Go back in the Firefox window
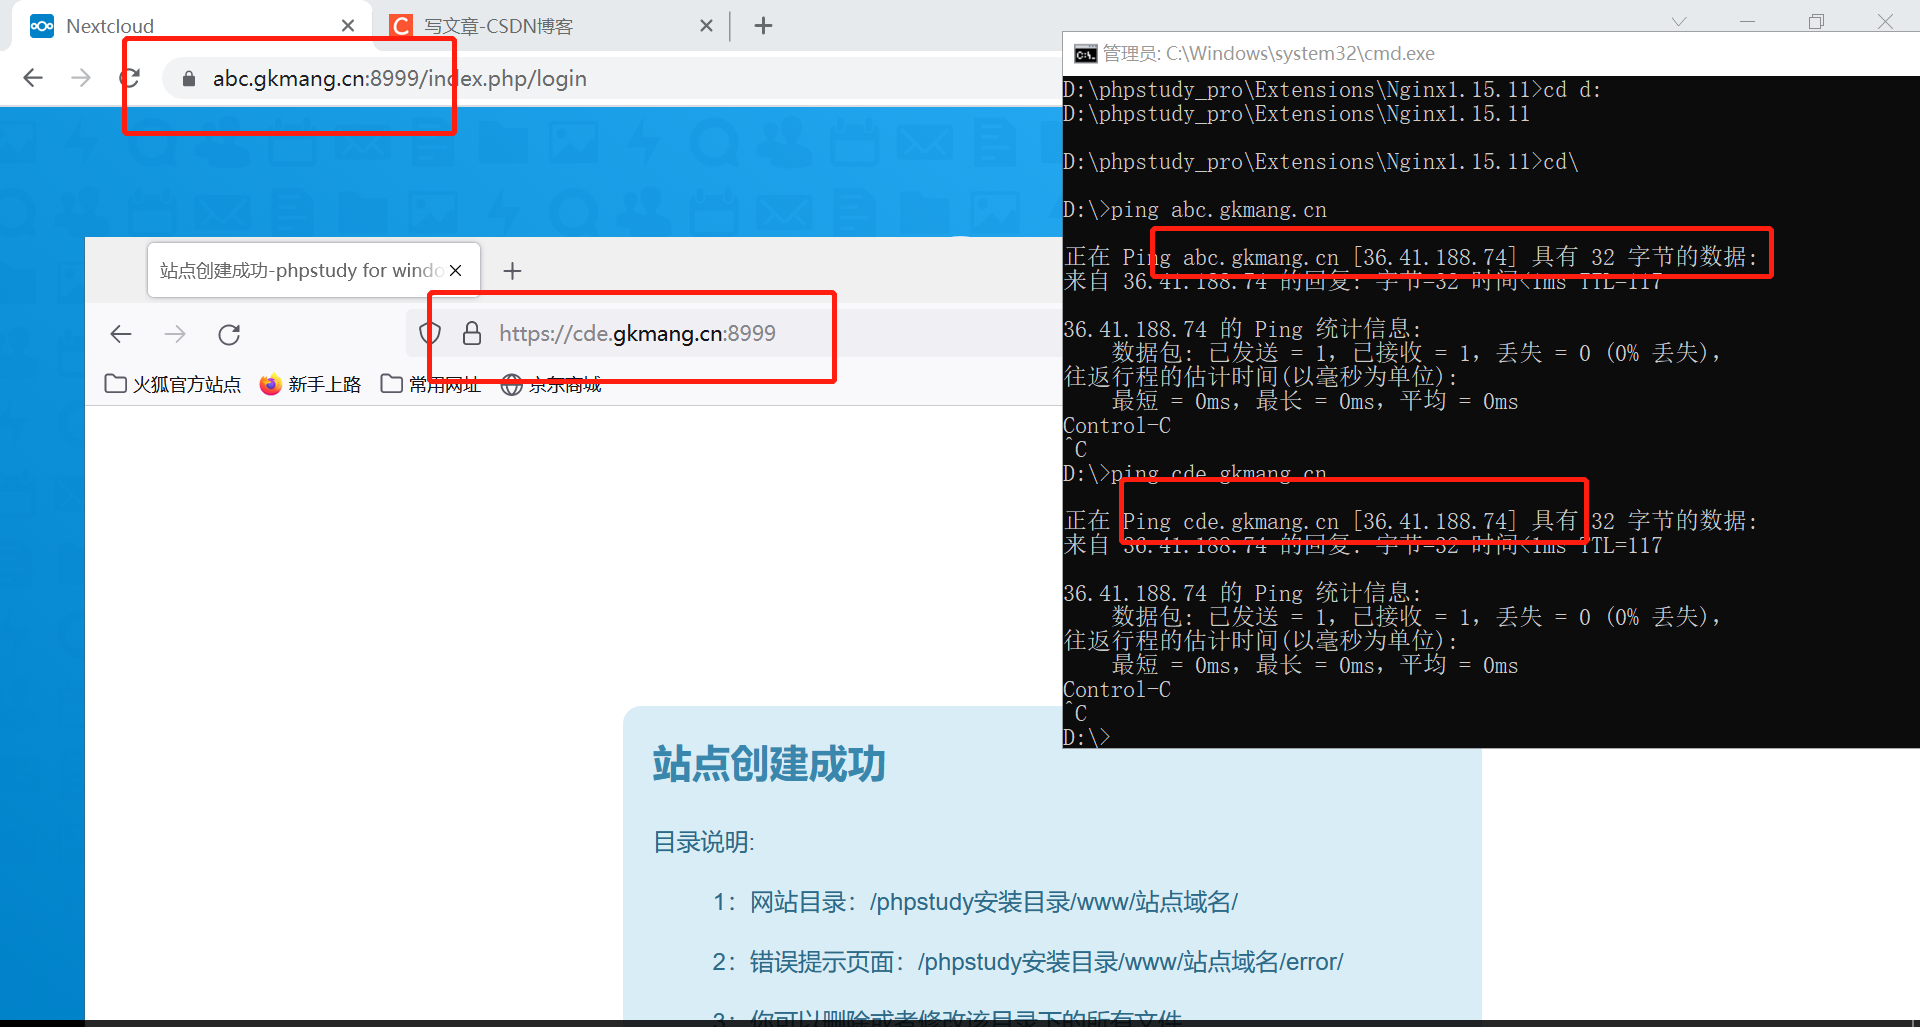Viewport: 1920px width, 1027px height. pyautogui.click(x=121, y=334)
